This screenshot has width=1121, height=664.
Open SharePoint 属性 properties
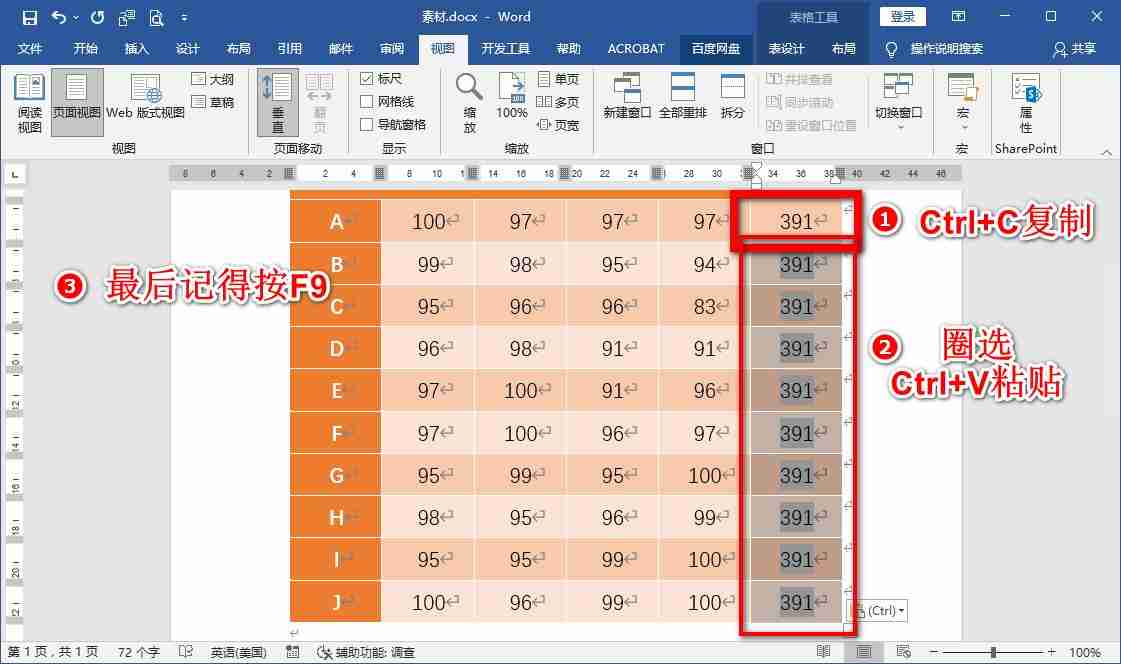pos(1025,100)
